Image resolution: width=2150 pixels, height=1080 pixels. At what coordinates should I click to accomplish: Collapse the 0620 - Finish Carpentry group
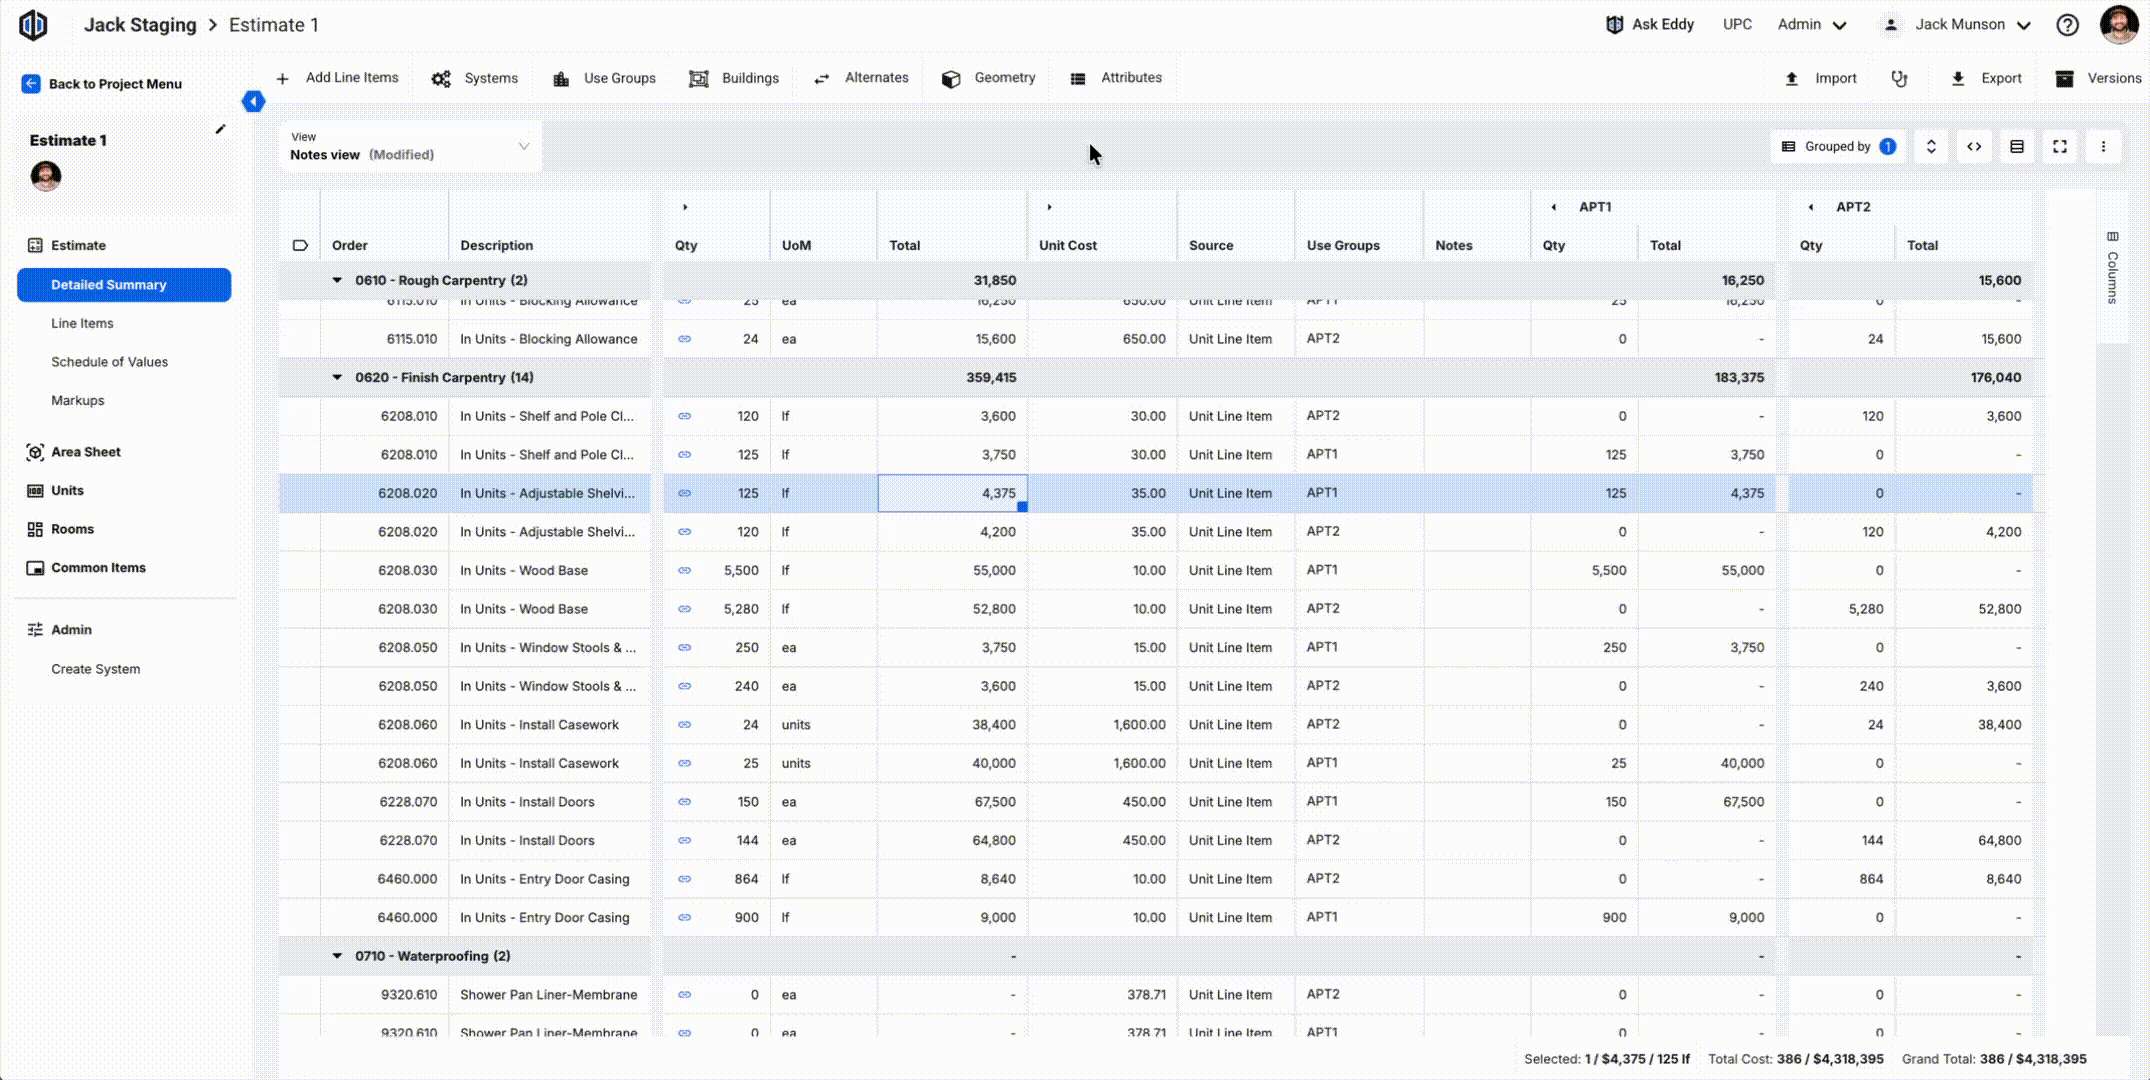337,377
